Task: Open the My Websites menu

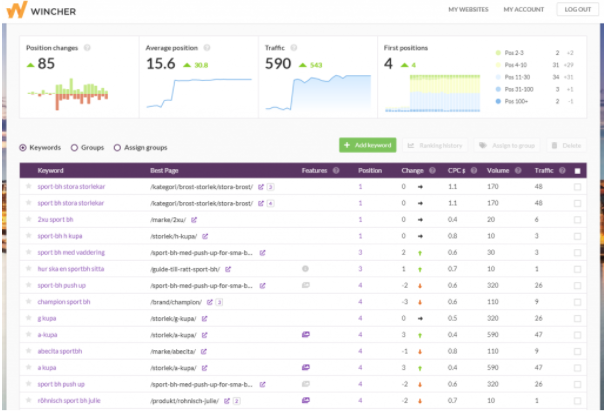Action: click(x=468, y=9)
